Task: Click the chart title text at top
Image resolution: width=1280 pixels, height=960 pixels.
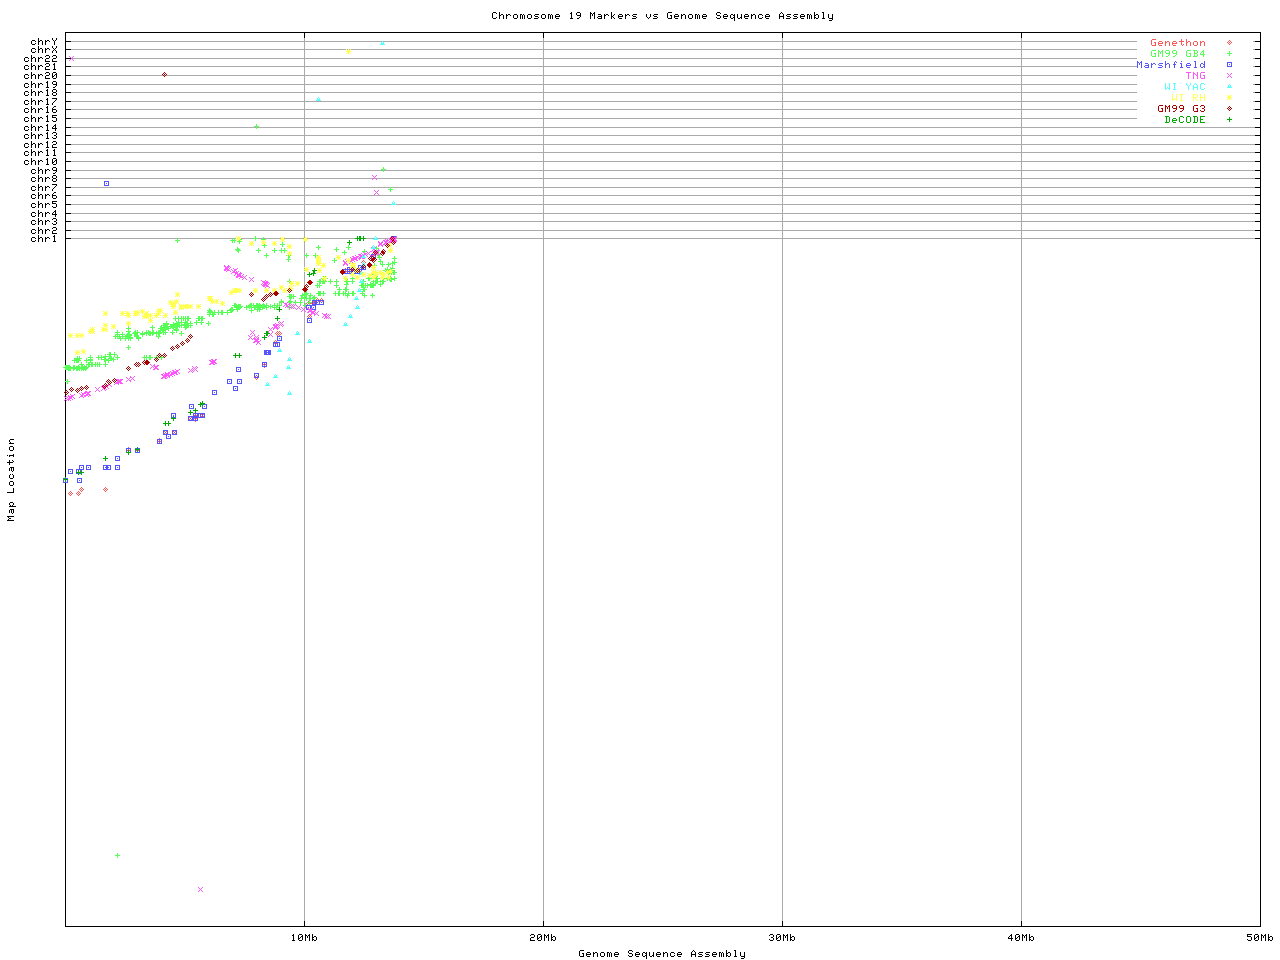Action: click(x=662, y=16)
